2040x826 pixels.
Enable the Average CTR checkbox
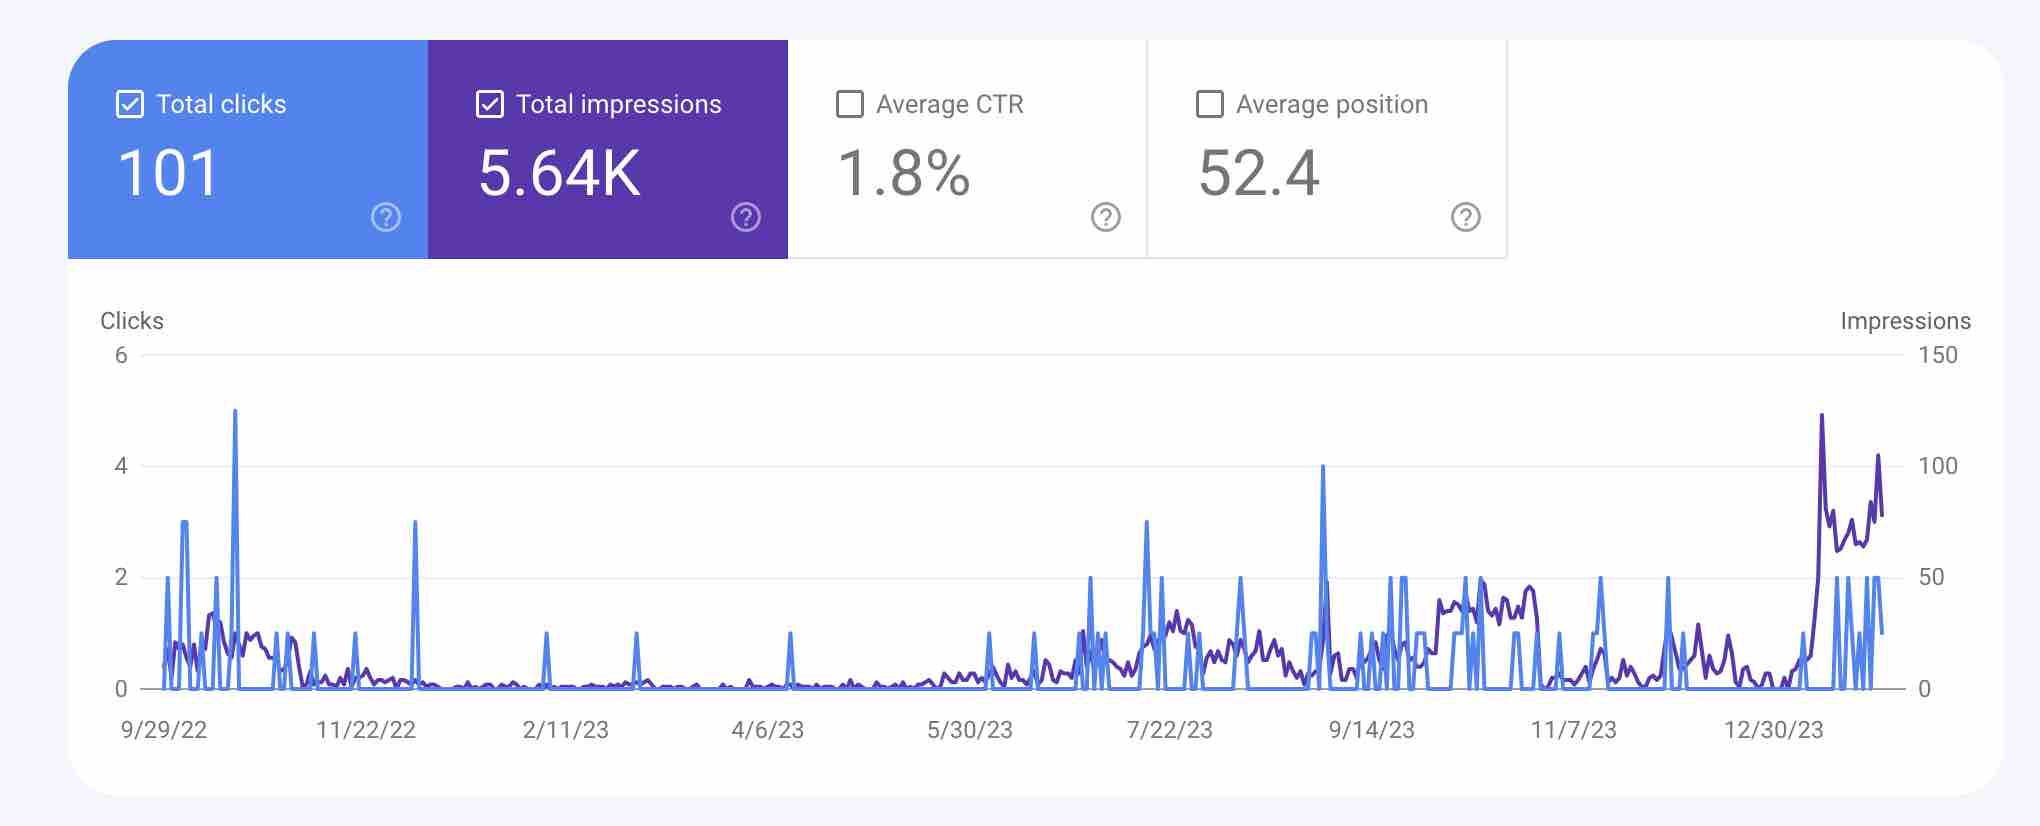[850, 104]
